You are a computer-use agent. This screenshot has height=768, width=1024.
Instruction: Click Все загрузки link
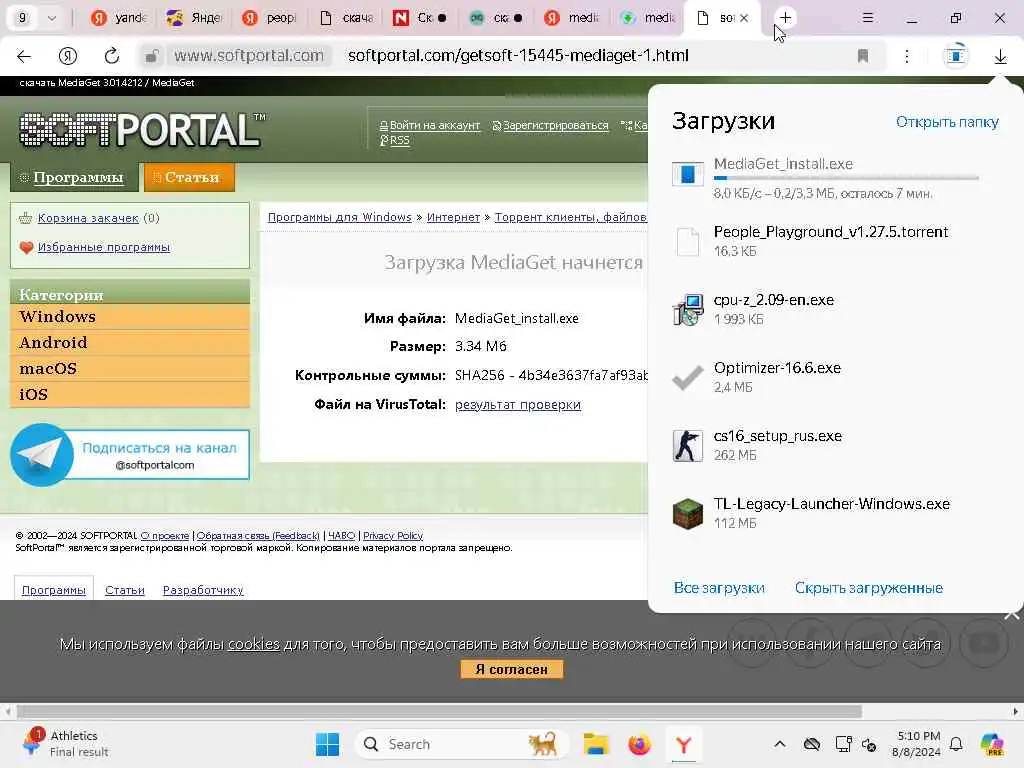click(x=719, y=588)
